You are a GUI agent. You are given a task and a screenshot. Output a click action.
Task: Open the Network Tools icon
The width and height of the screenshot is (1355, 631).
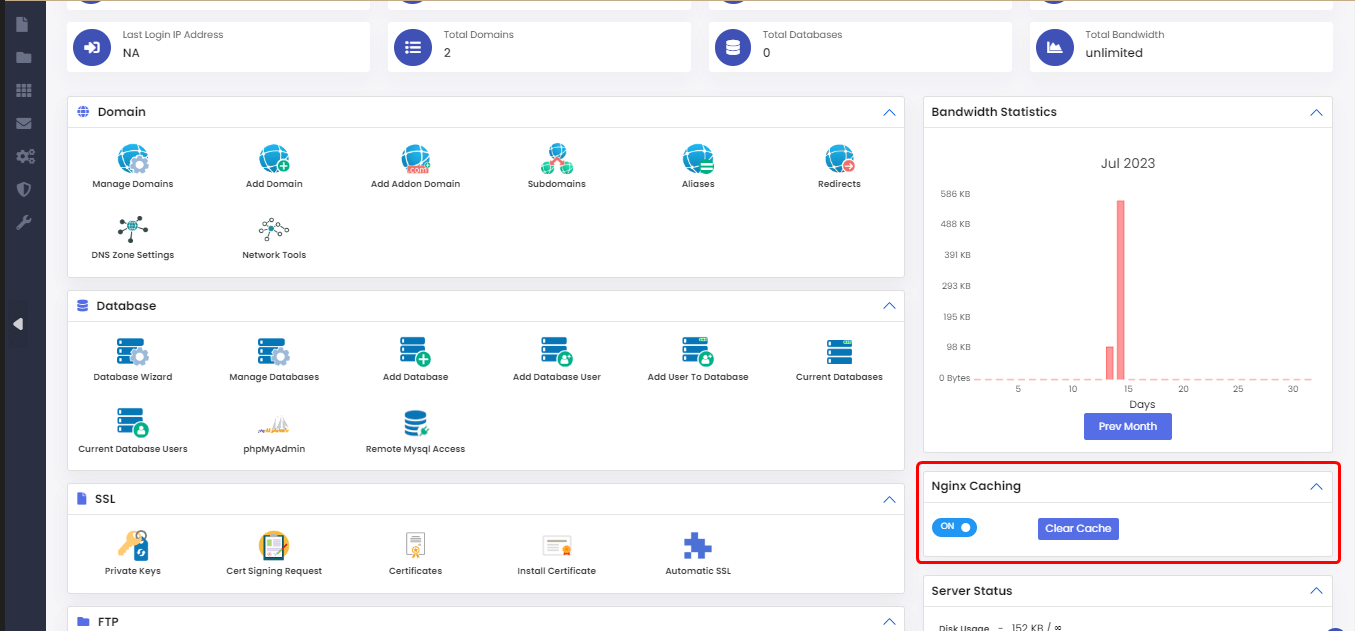coord(274,231)
